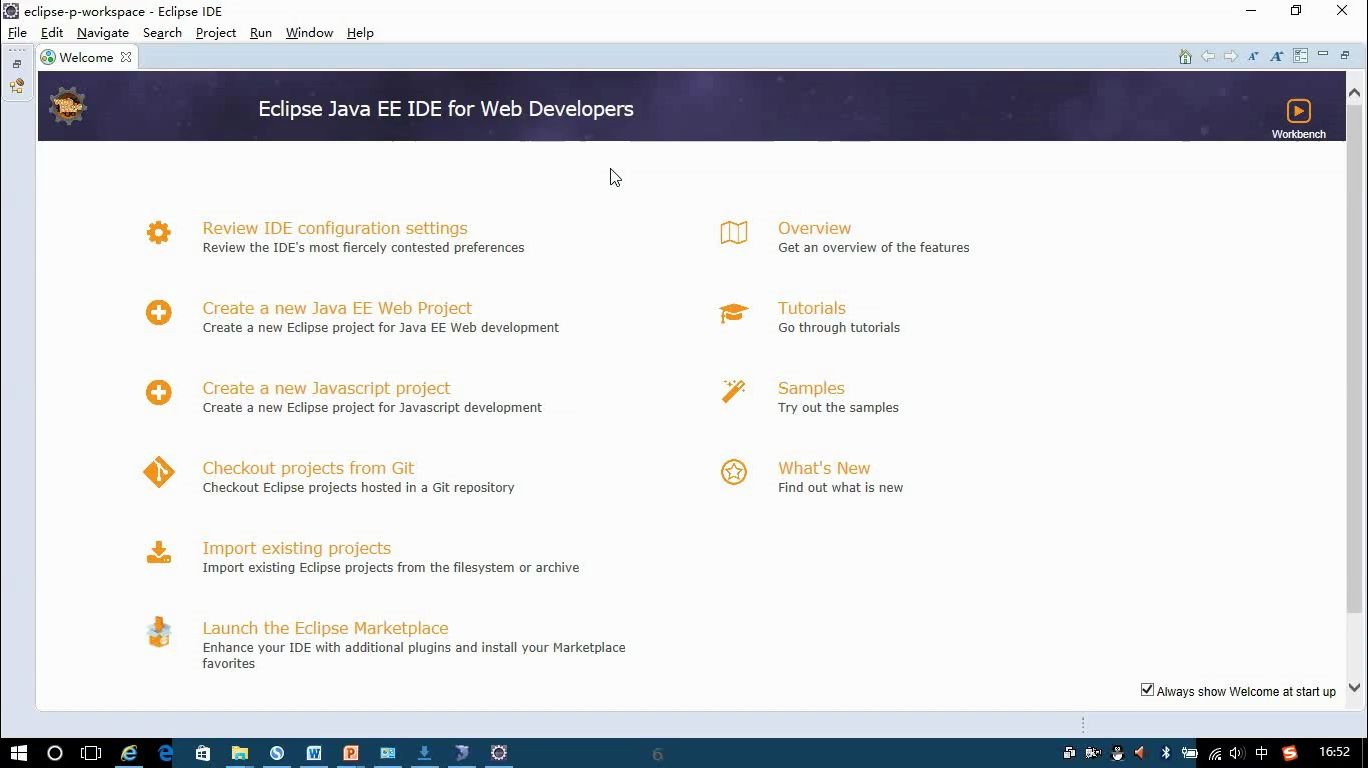The width and height of the screenshot is (1368, 768).
Task: Open the Project menu
Action: (x=216, y=33)
